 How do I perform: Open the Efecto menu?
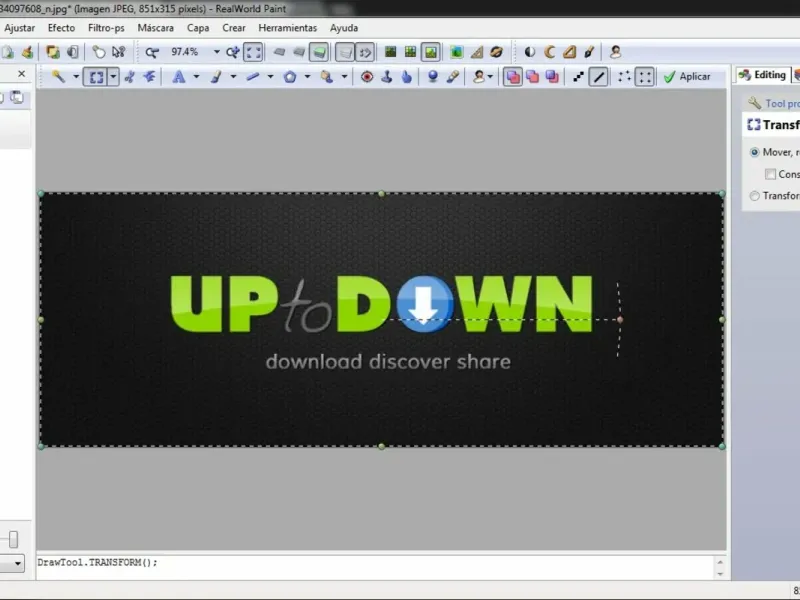(x=61, y=28)
